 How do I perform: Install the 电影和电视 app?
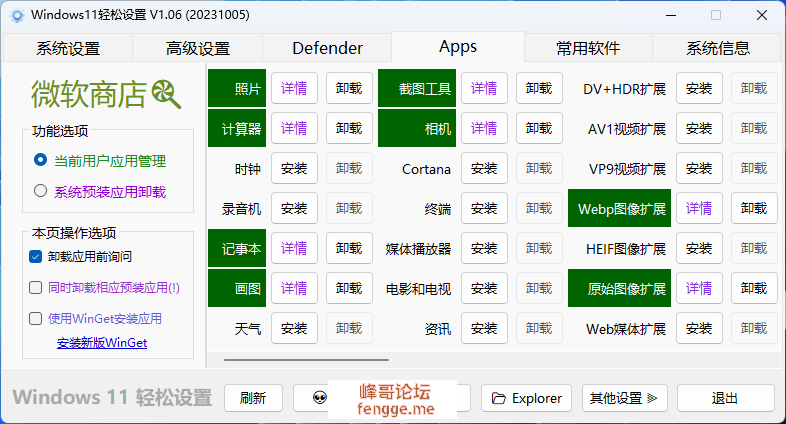[484, 288]
